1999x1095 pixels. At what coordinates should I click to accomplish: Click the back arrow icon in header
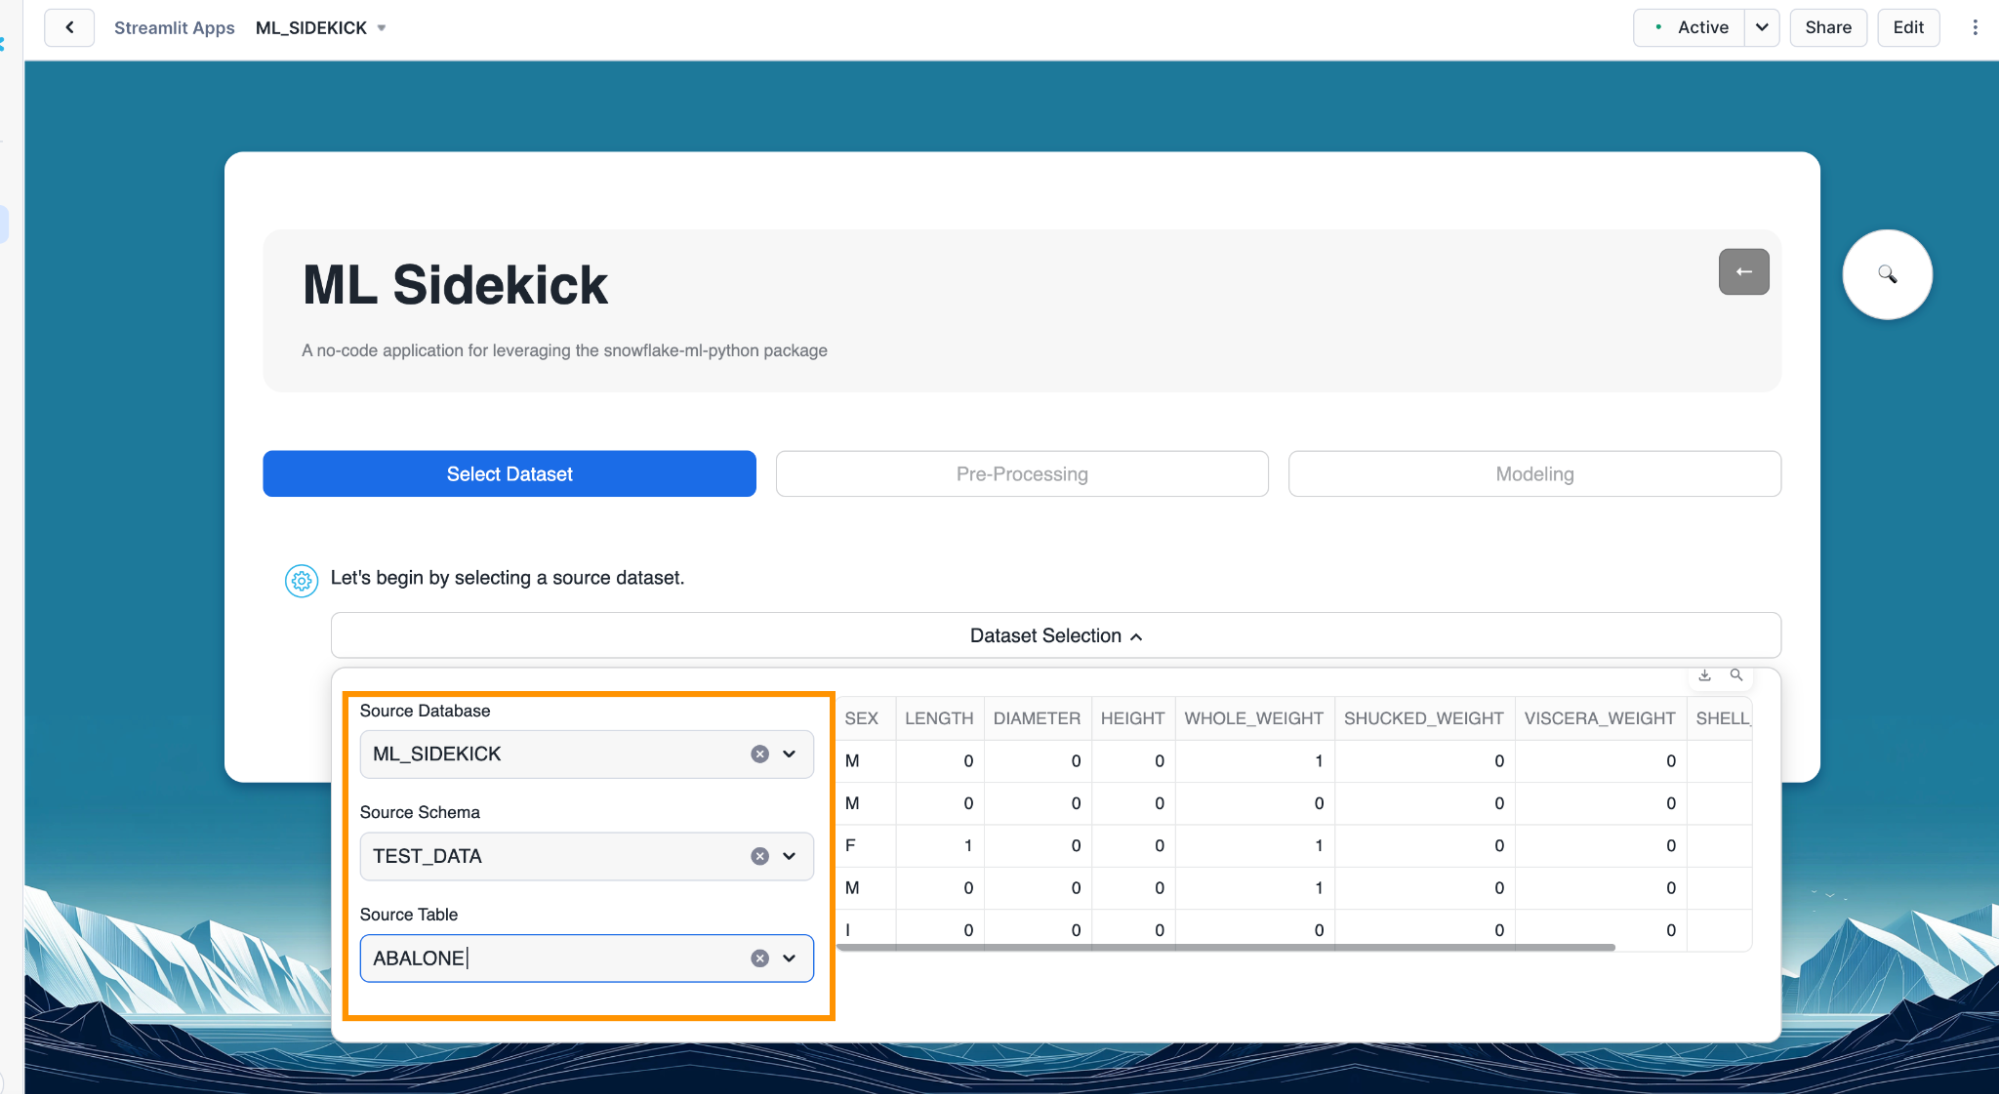[x=69, y=27]
